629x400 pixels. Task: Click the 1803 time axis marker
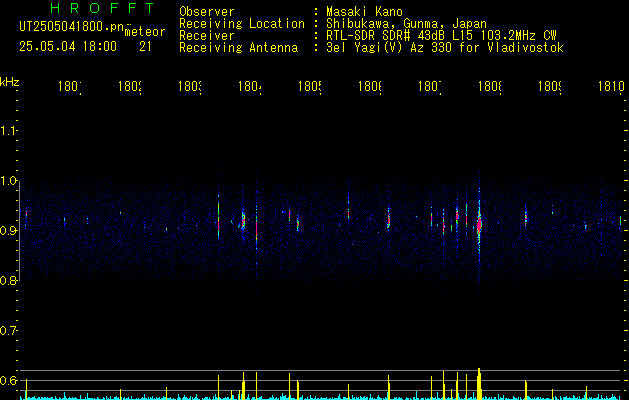pos(190,86)
